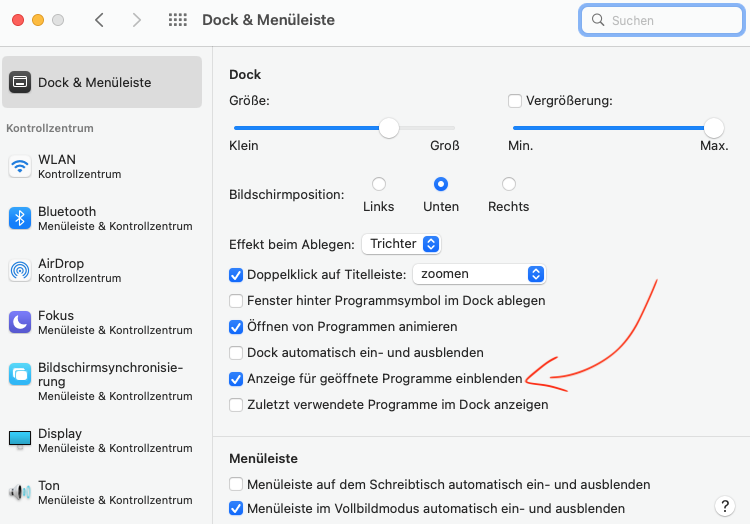Choose Rechts for Bildschirmposition
The height and width of the screenshot is (524, 750).
point(508,184)
